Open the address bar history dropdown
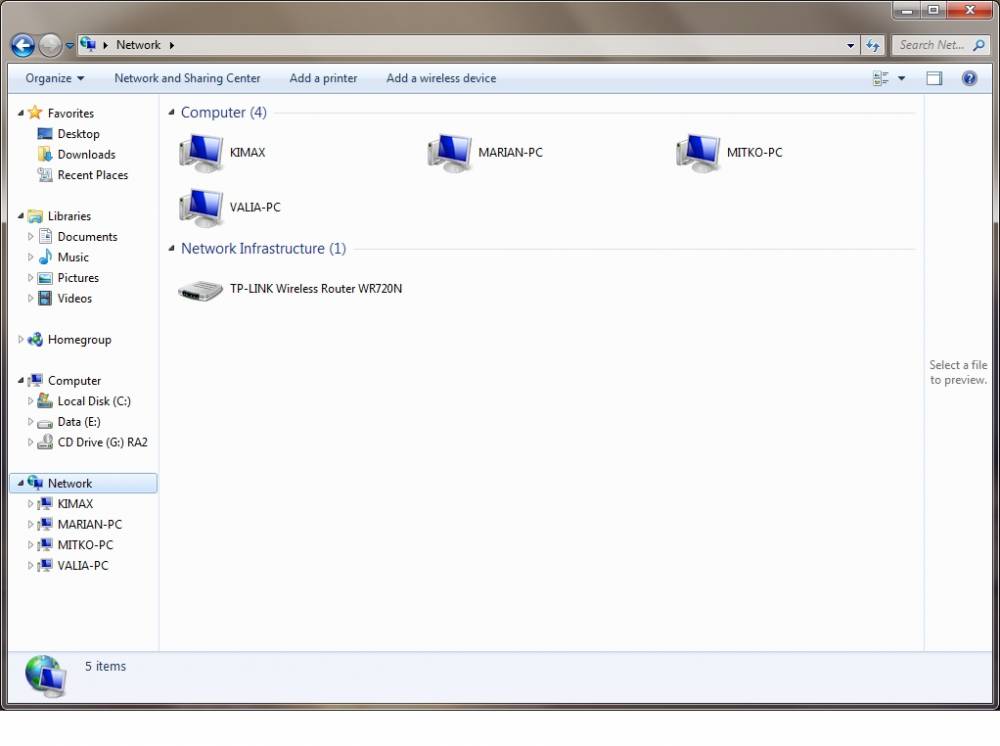The image size is (1000, 746). pyautogui.click(x=850, y=45)
